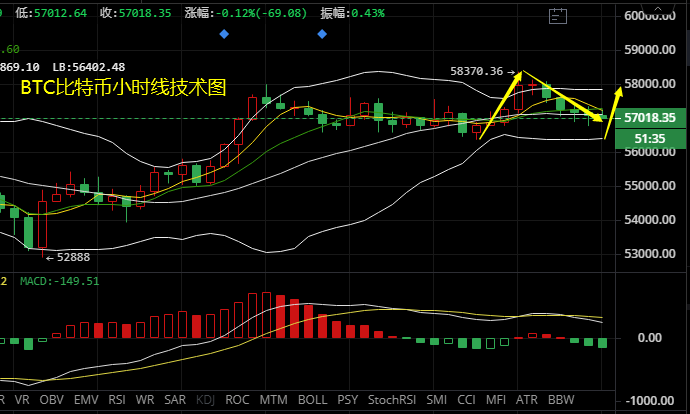Show the PSY indicator
The image size is (690, 414).
[347, 399]
